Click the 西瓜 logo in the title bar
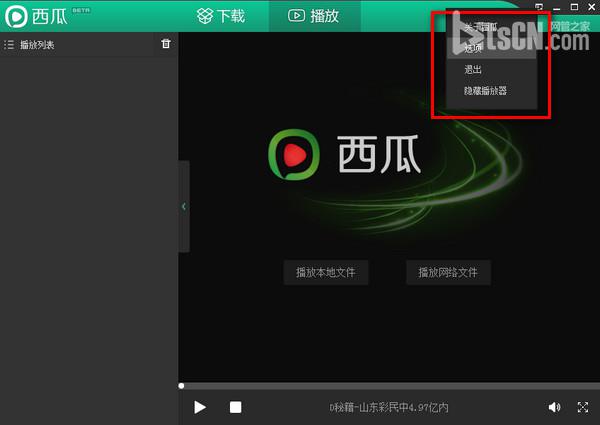 tap(36, 16)
